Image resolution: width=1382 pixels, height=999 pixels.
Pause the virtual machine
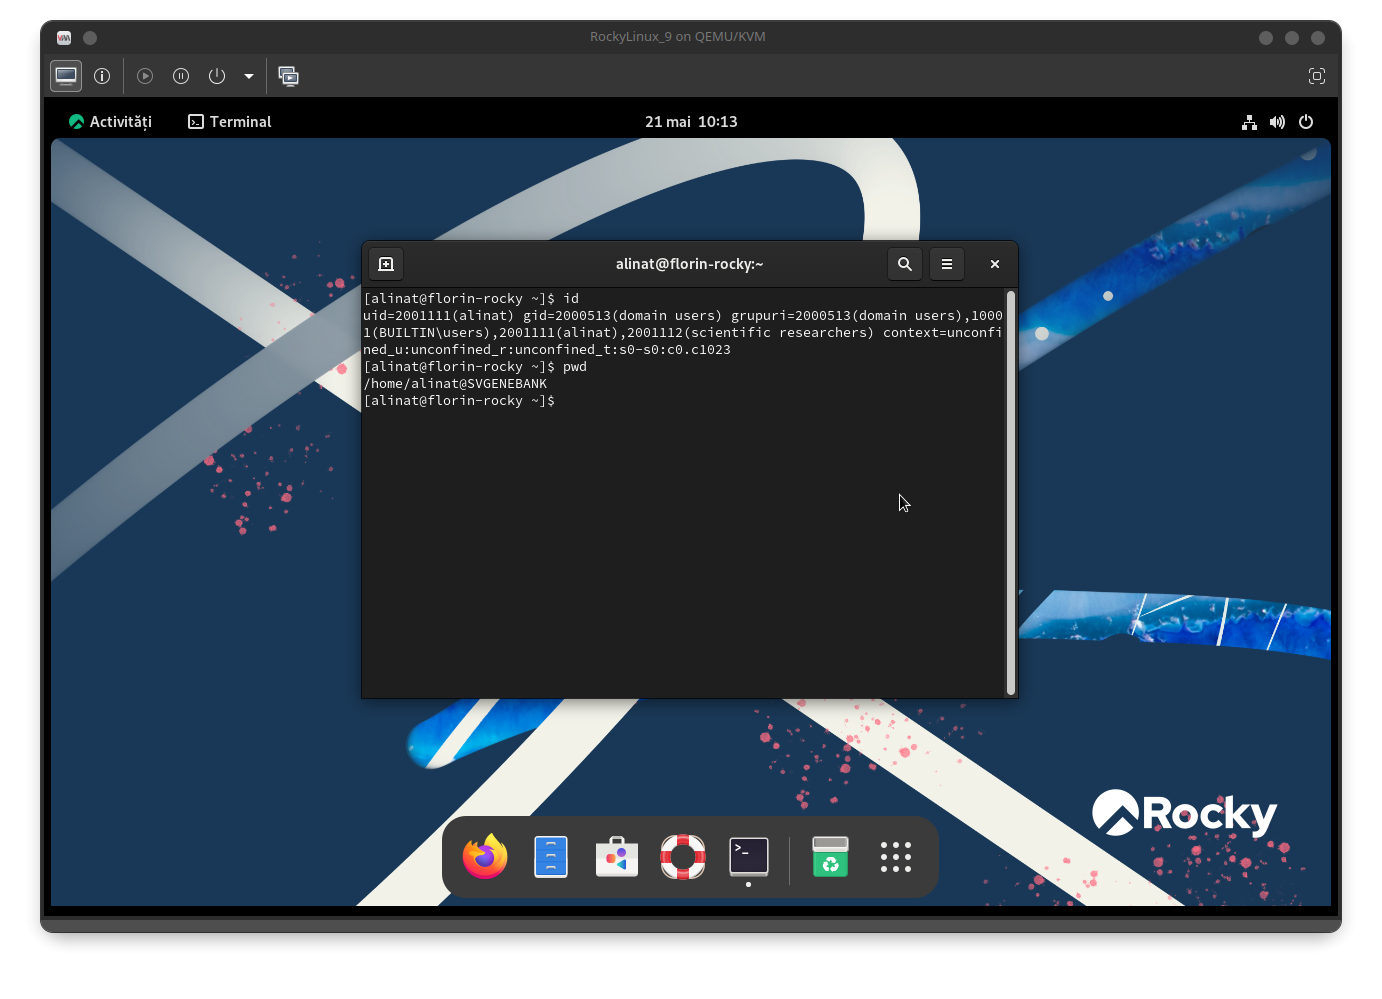181,76
